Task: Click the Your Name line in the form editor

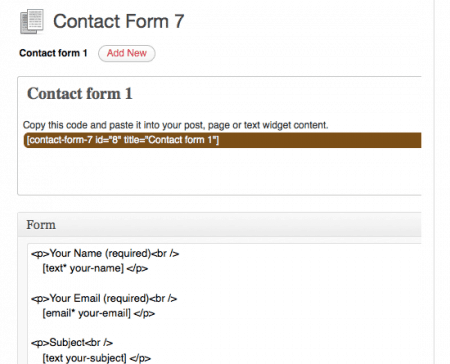Action: 105,254
